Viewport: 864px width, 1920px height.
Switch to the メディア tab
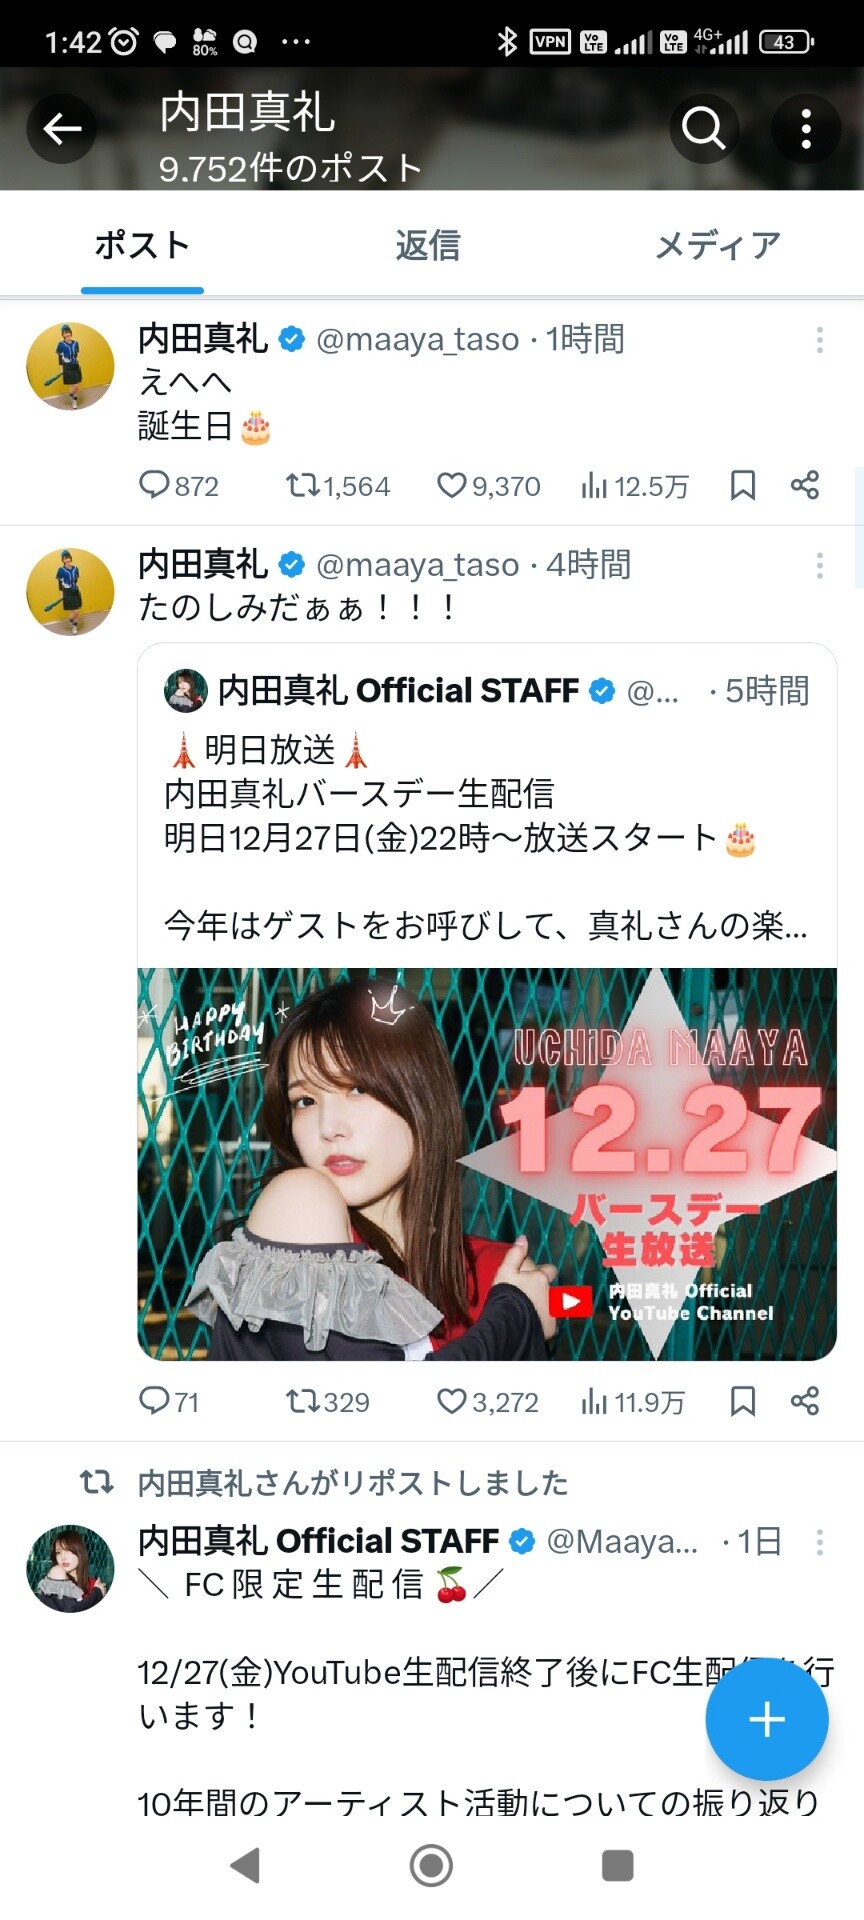(717, 246)
